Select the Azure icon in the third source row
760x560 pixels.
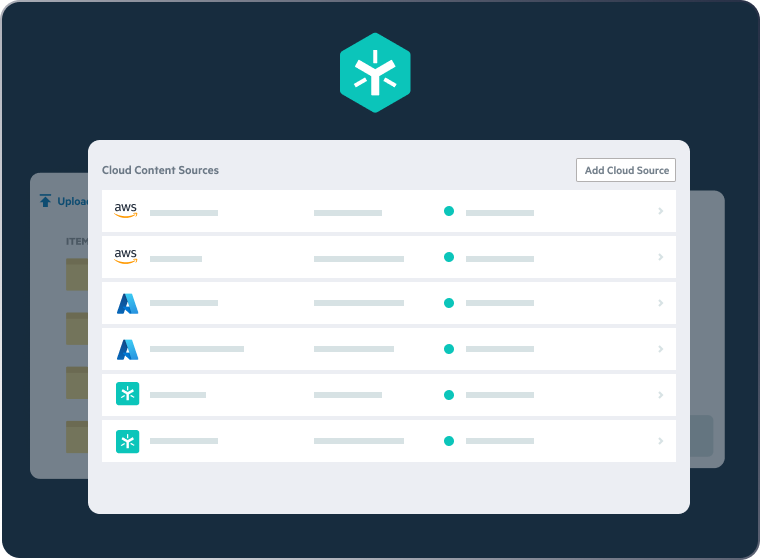click(127, 303)
